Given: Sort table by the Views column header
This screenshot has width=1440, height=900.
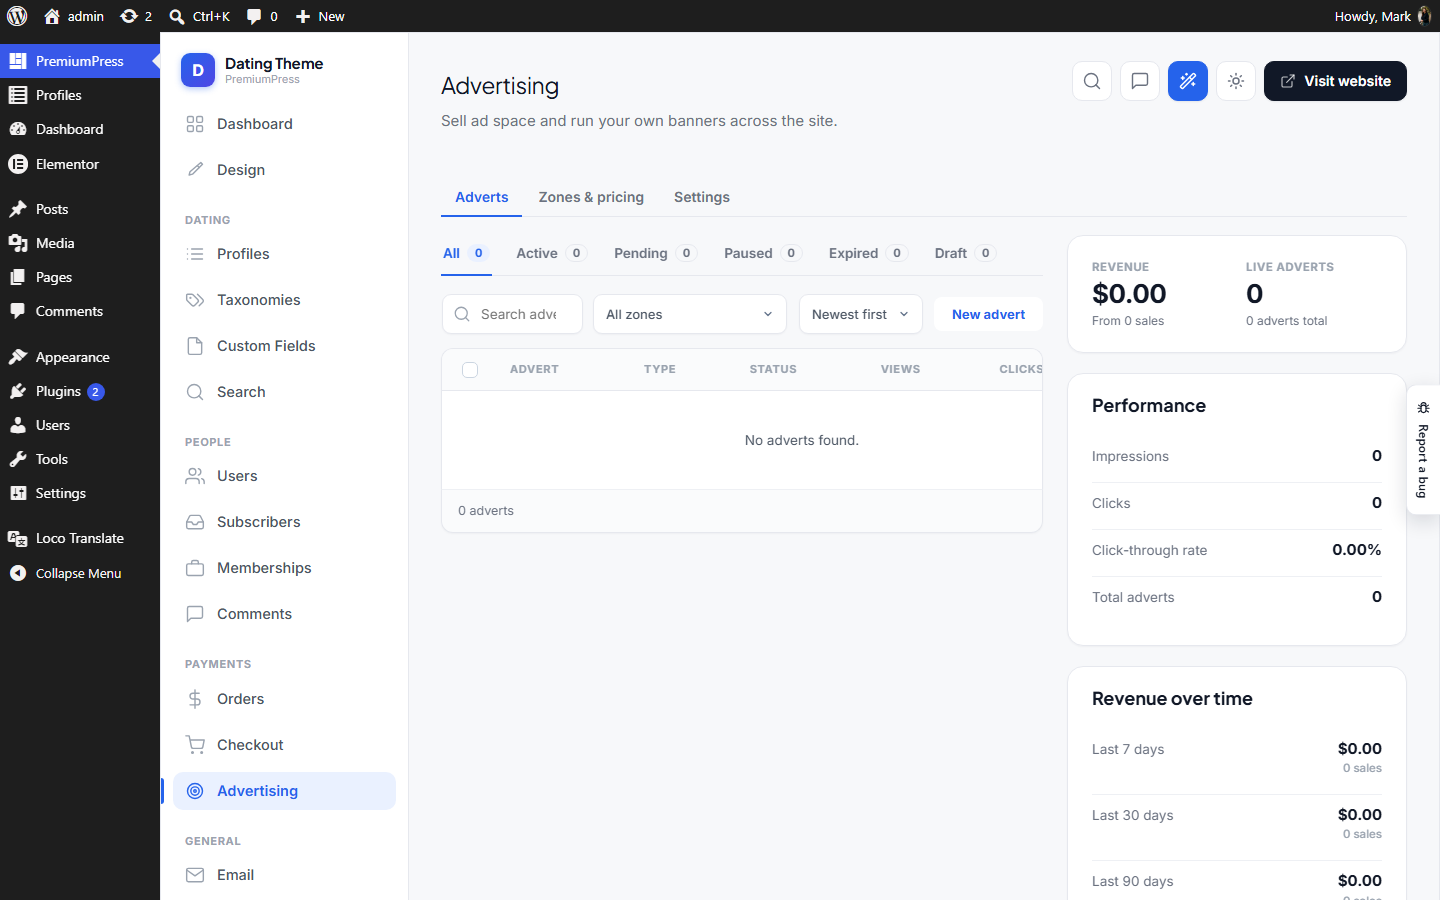Looking at the screenshot, I should pyautogui.click(x=900, y=369).
